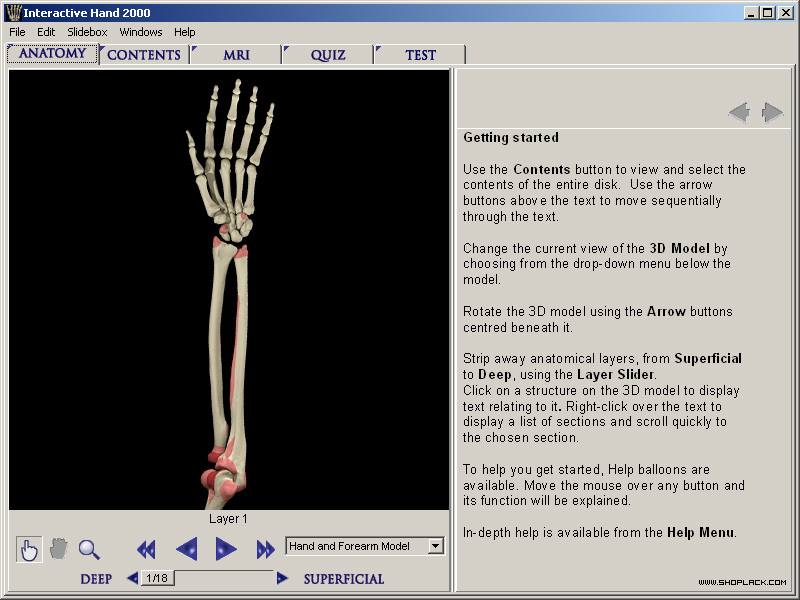Open the Help menu
Viewport: 800px width, 600px height.
[x=185, y=32]
